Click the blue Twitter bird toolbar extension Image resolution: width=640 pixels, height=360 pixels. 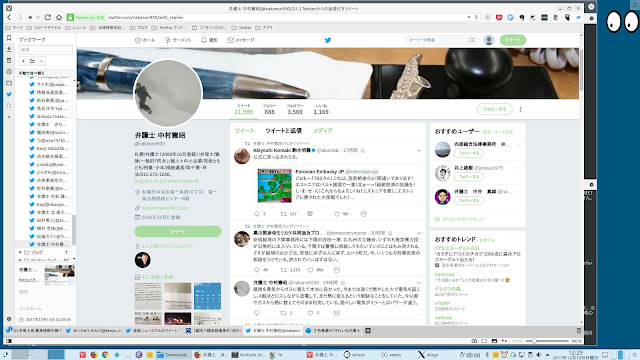[x=578, y=18]
